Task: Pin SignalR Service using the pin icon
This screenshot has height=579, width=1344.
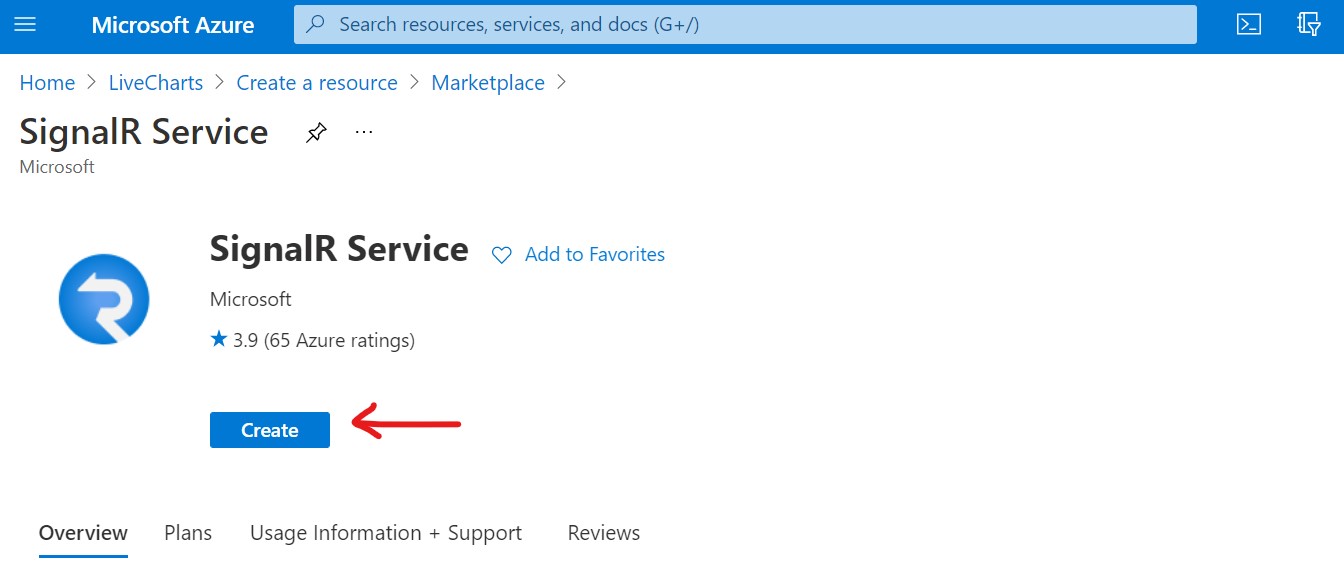Action: click(316, 132)
